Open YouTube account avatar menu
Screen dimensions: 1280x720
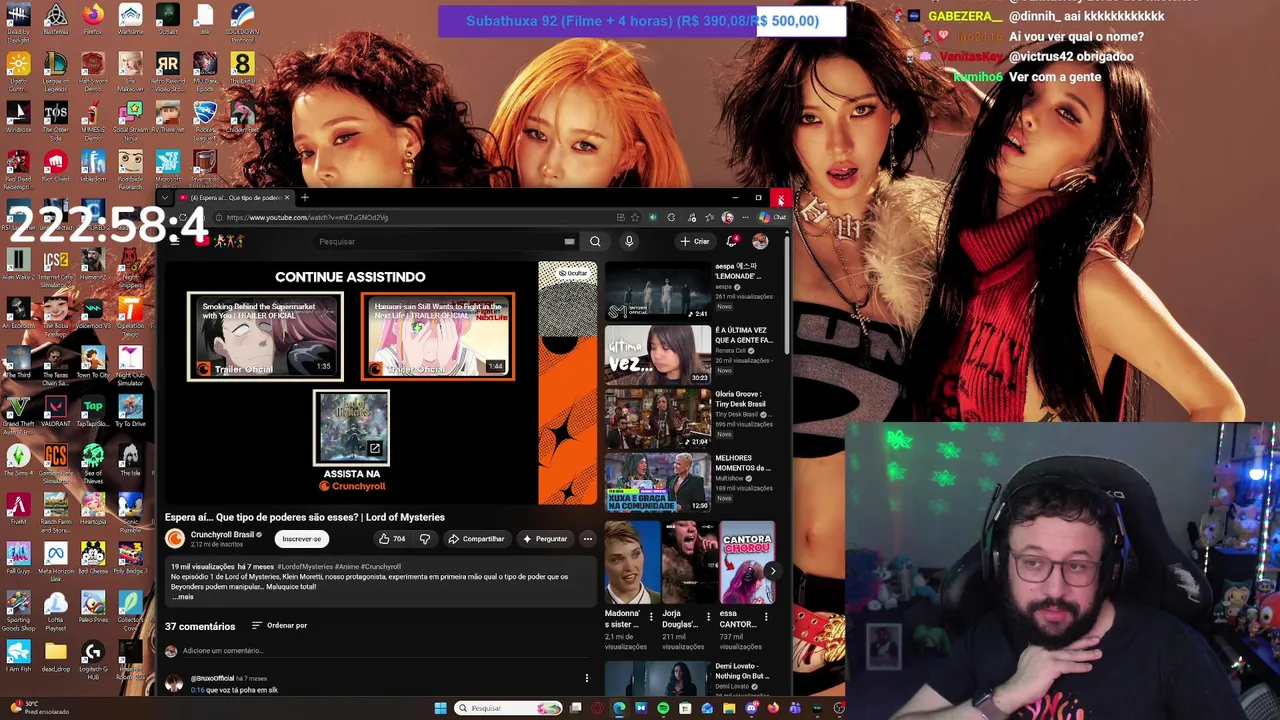[x=760, y=241]
